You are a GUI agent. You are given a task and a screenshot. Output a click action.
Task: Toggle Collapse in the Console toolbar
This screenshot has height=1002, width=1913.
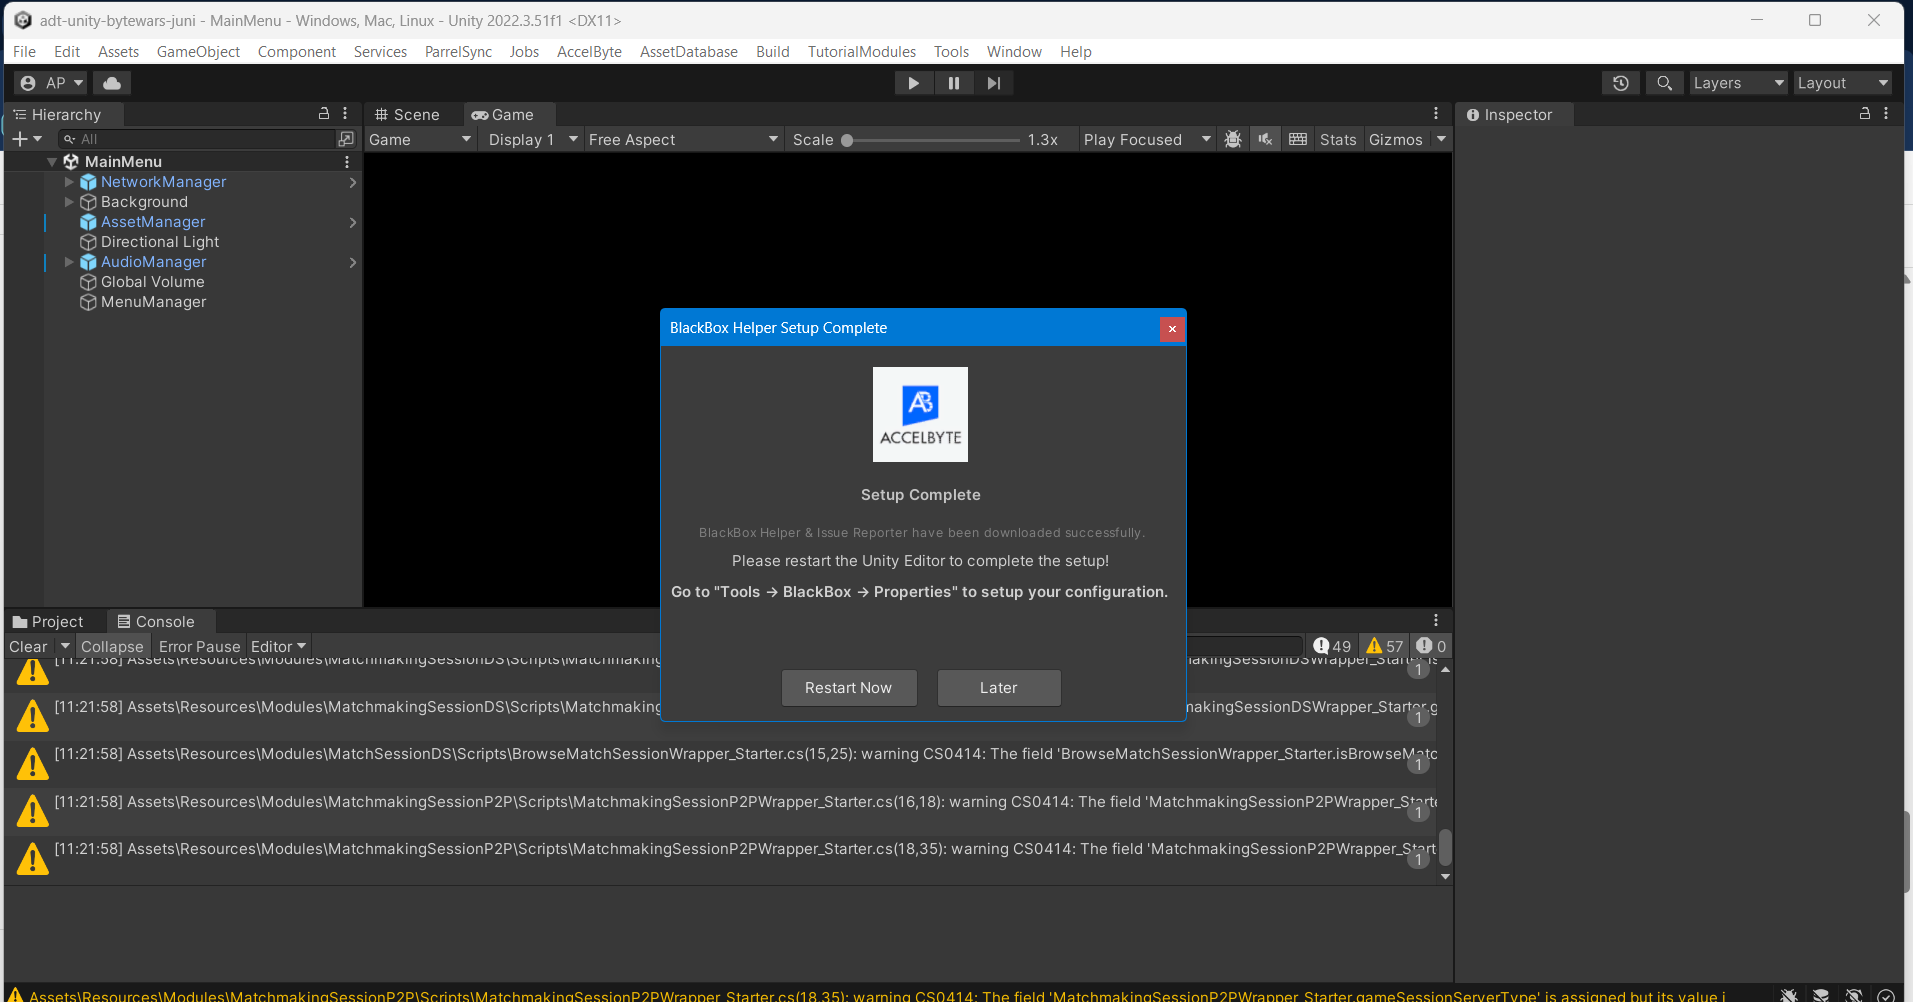point(112,646)
